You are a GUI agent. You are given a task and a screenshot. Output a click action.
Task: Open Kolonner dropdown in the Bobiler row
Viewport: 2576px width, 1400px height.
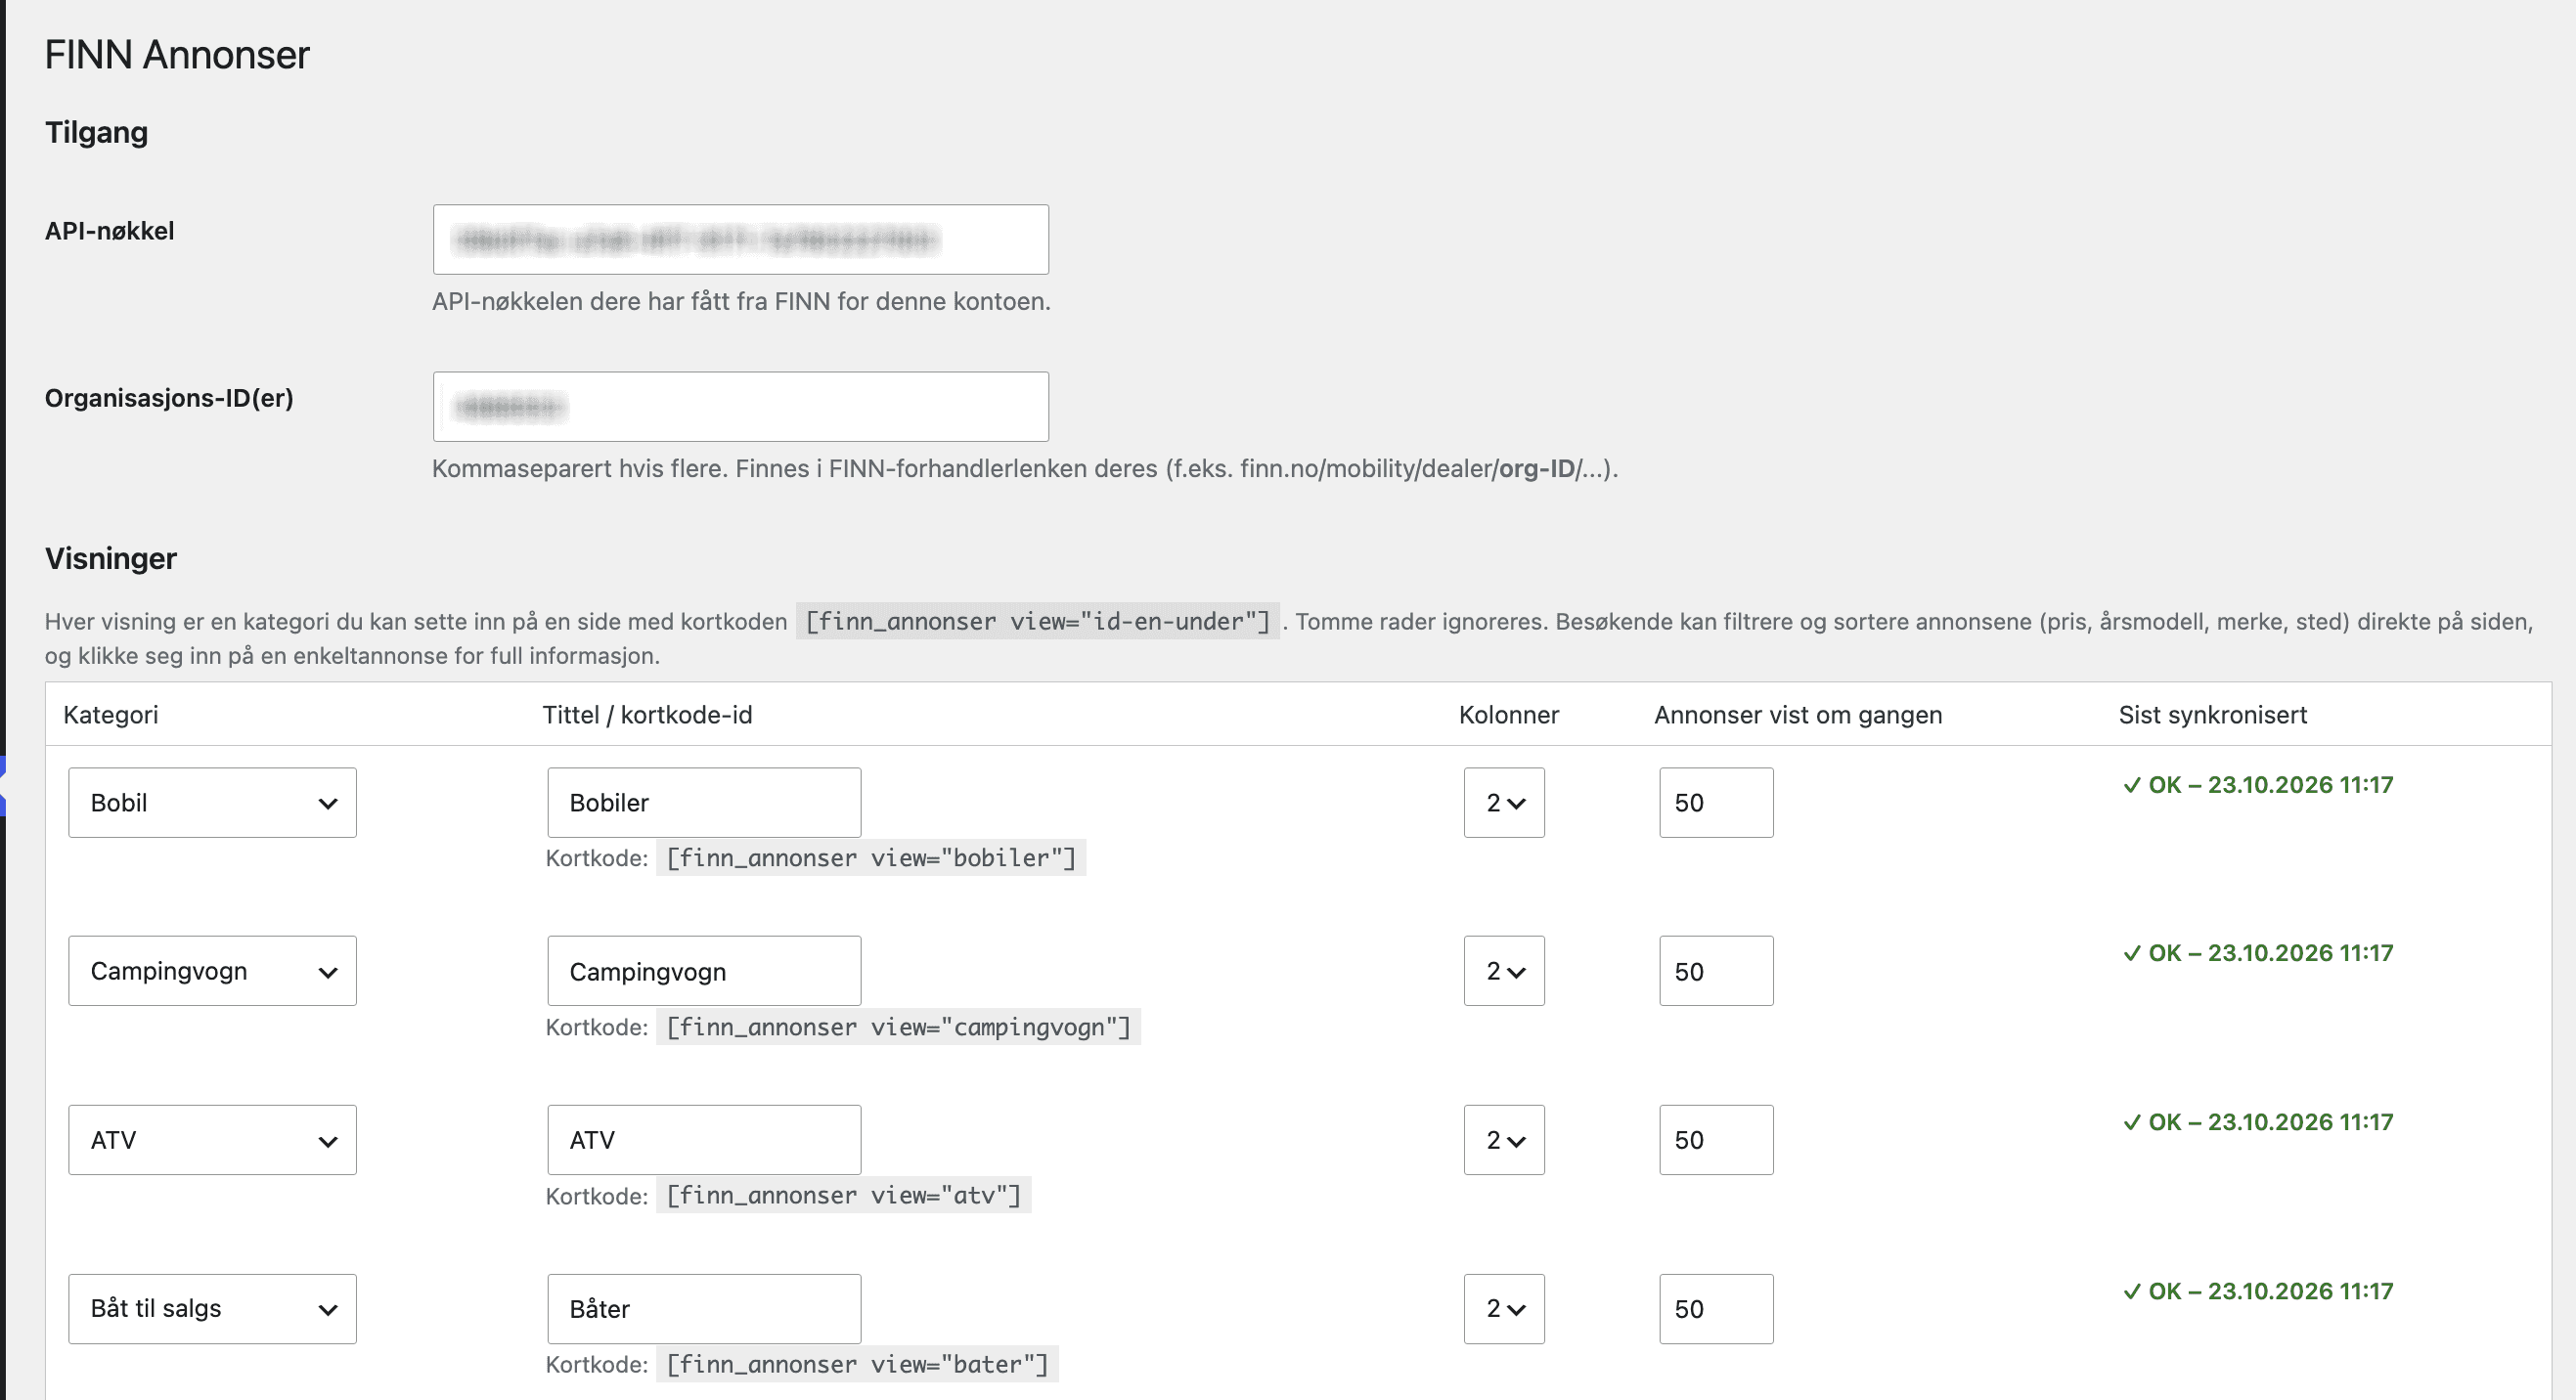click(x=1504, y=802)
